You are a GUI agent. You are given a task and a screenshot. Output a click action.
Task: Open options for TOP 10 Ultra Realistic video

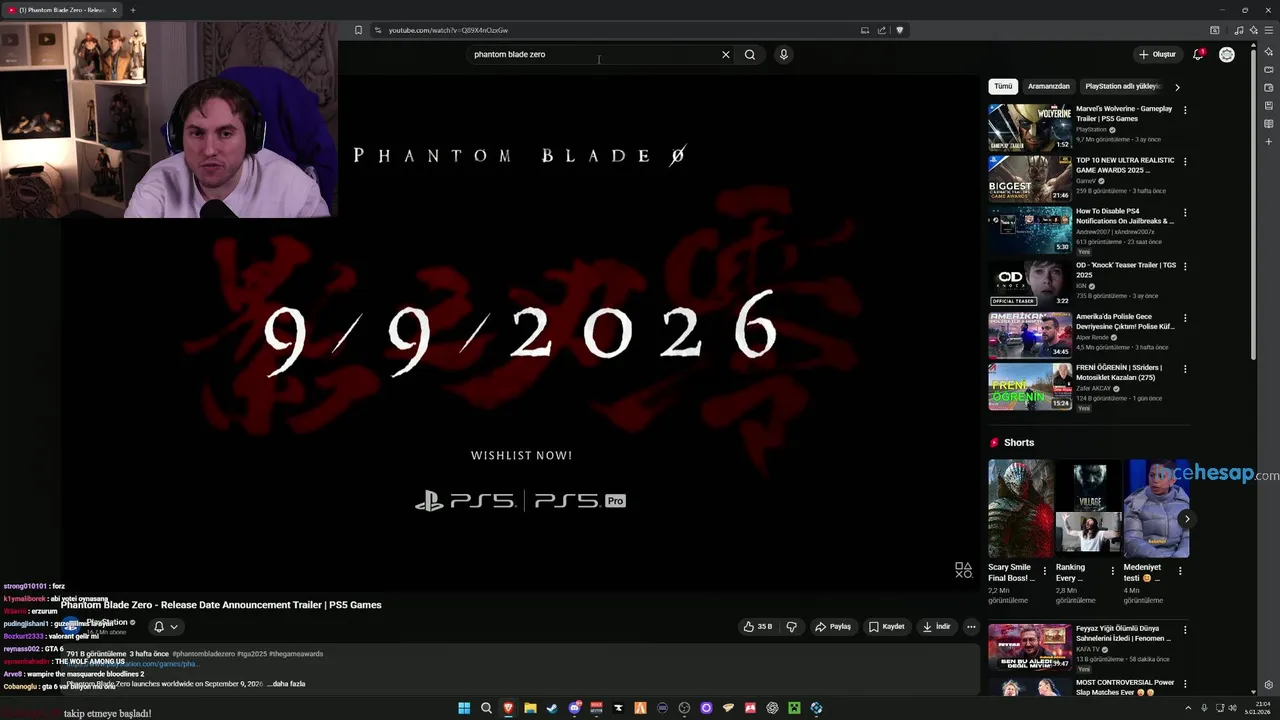[x=1185, y=161]
